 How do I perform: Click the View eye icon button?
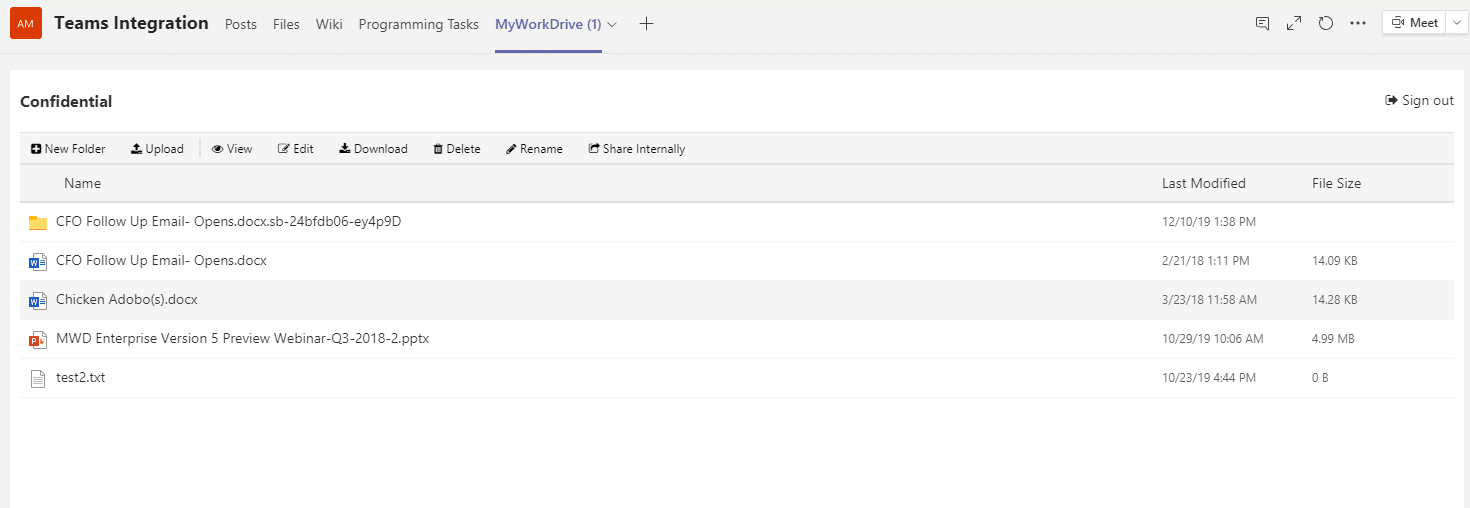pyautogui.click(x=231, y=149)
